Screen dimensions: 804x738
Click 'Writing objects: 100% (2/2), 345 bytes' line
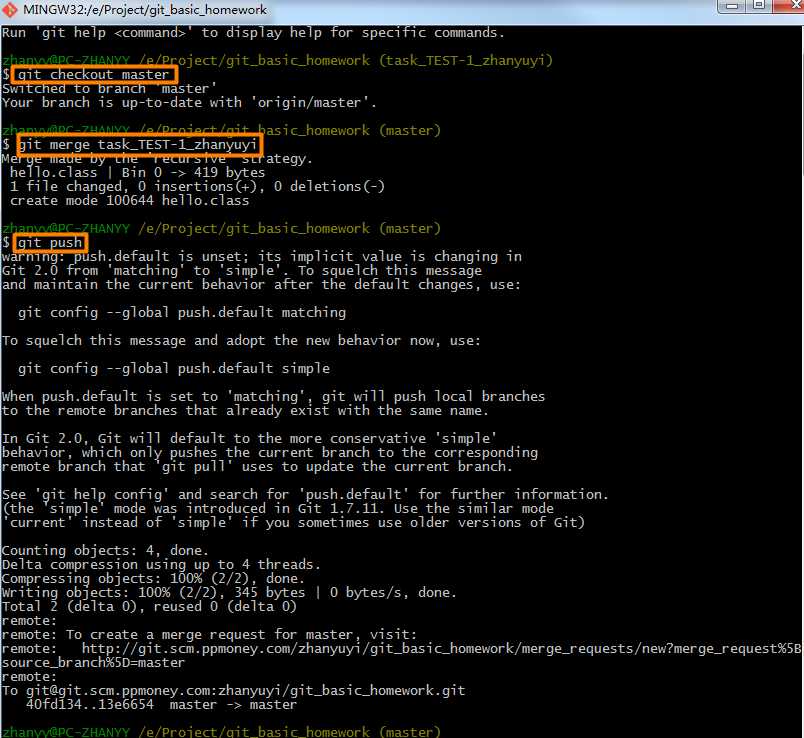229,592
